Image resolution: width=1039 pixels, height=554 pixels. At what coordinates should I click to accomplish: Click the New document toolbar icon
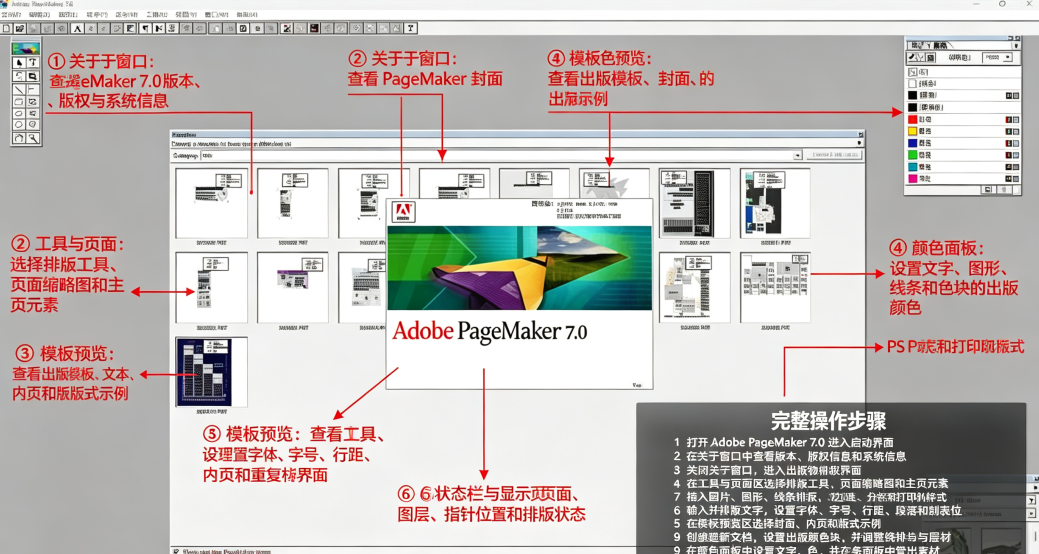7,28
